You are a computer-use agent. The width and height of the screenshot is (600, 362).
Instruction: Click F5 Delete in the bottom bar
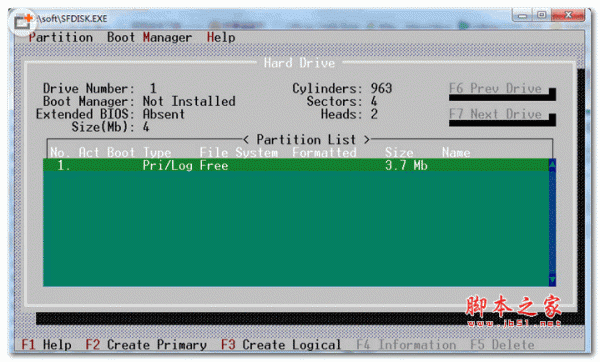click(502, 345)
